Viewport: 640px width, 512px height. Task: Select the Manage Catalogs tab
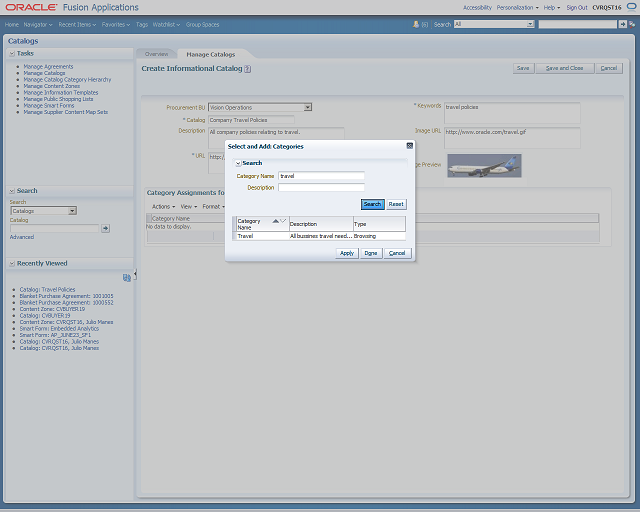coord(211,54)
